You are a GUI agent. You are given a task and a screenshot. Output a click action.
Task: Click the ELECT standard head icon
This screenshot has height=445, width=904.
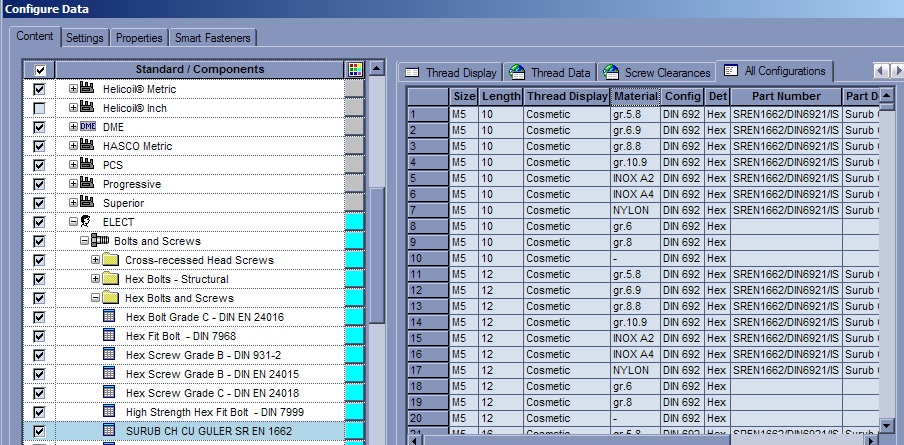pos(86,221)
